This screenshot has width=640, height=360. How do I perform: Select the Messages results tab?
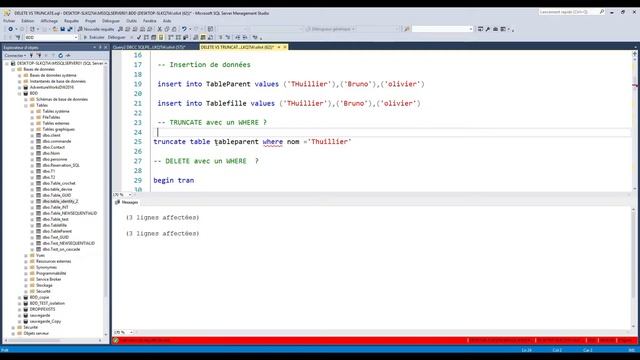click(x=127, y=202)
